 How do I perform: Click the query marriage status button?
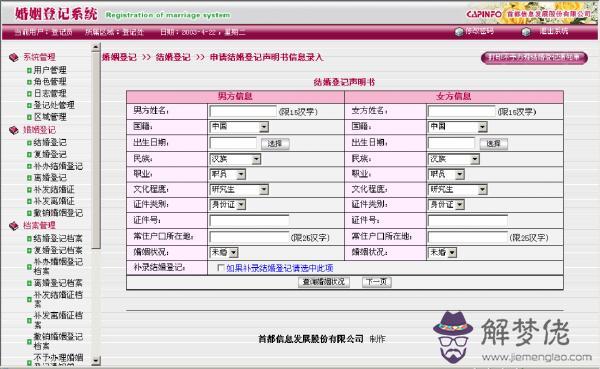pos(324,282)
